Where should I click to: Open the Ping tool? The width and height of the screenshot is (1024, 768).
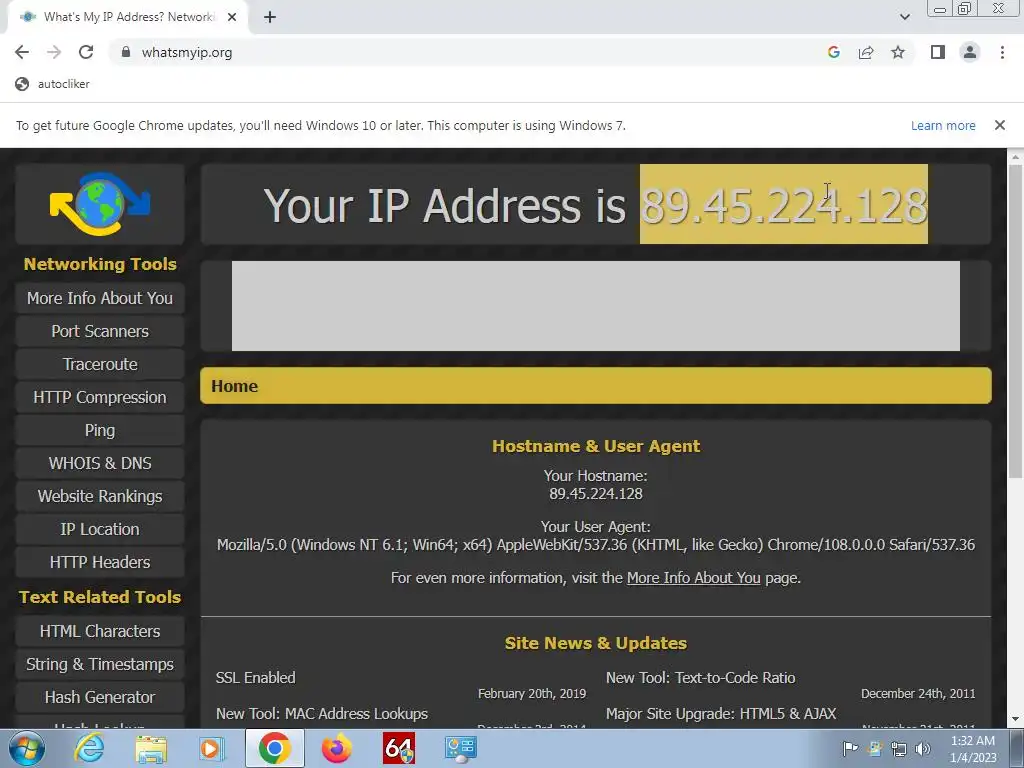(x=100, y=430)
